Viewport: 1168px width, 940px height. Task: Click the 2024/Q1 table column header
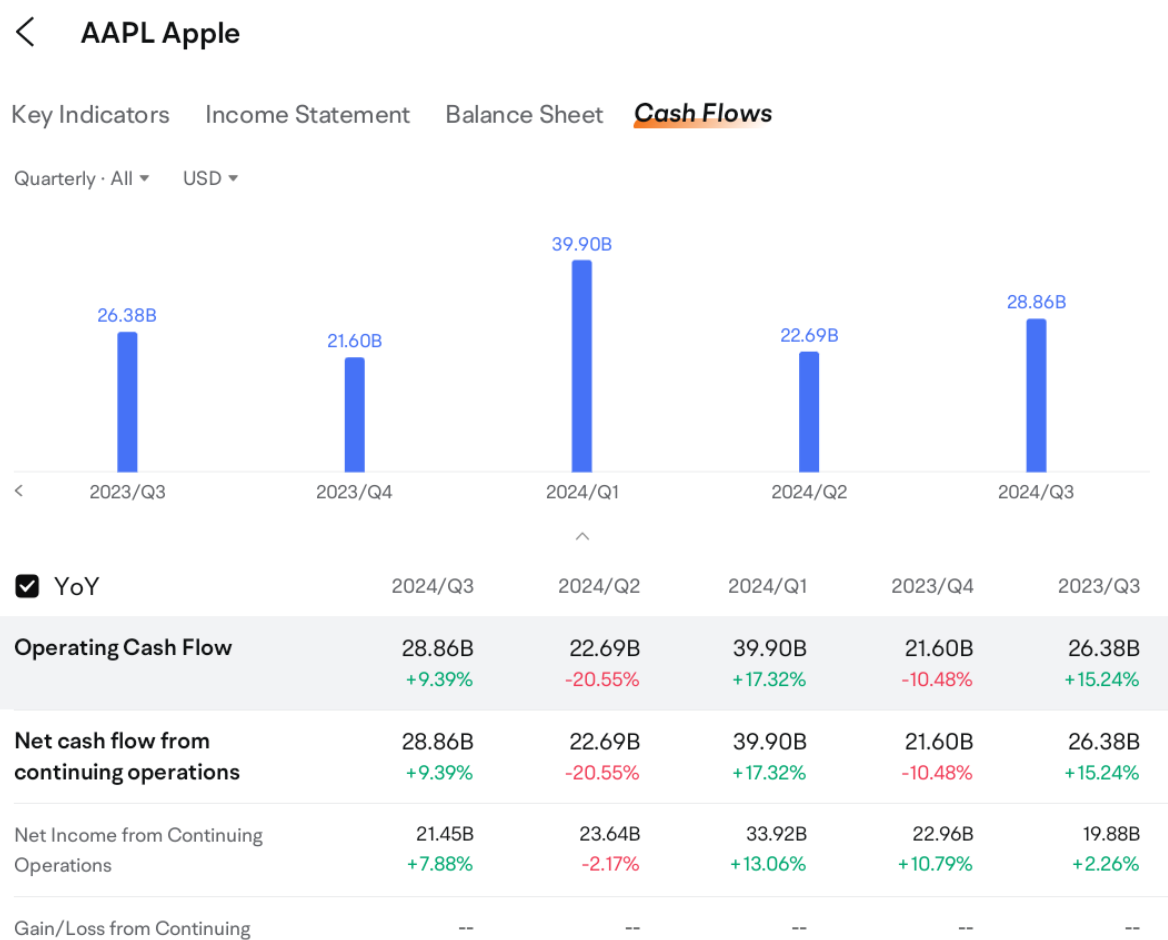click(x=767, y=587)
